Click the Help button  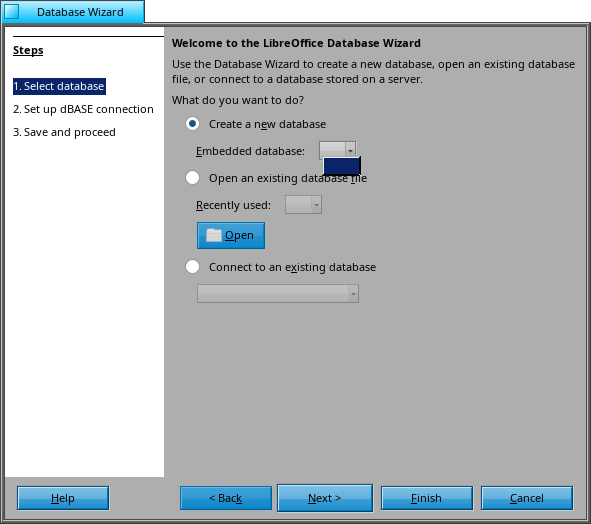pyautogui.click(x=63, y=498)
